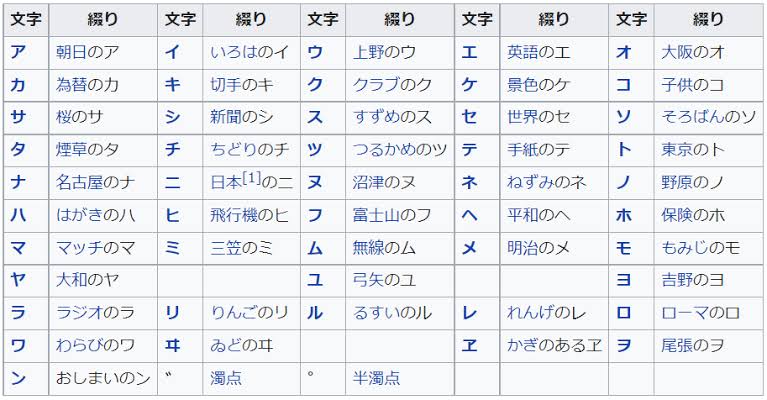Open the 飛行機 link

tap(234, 215)
